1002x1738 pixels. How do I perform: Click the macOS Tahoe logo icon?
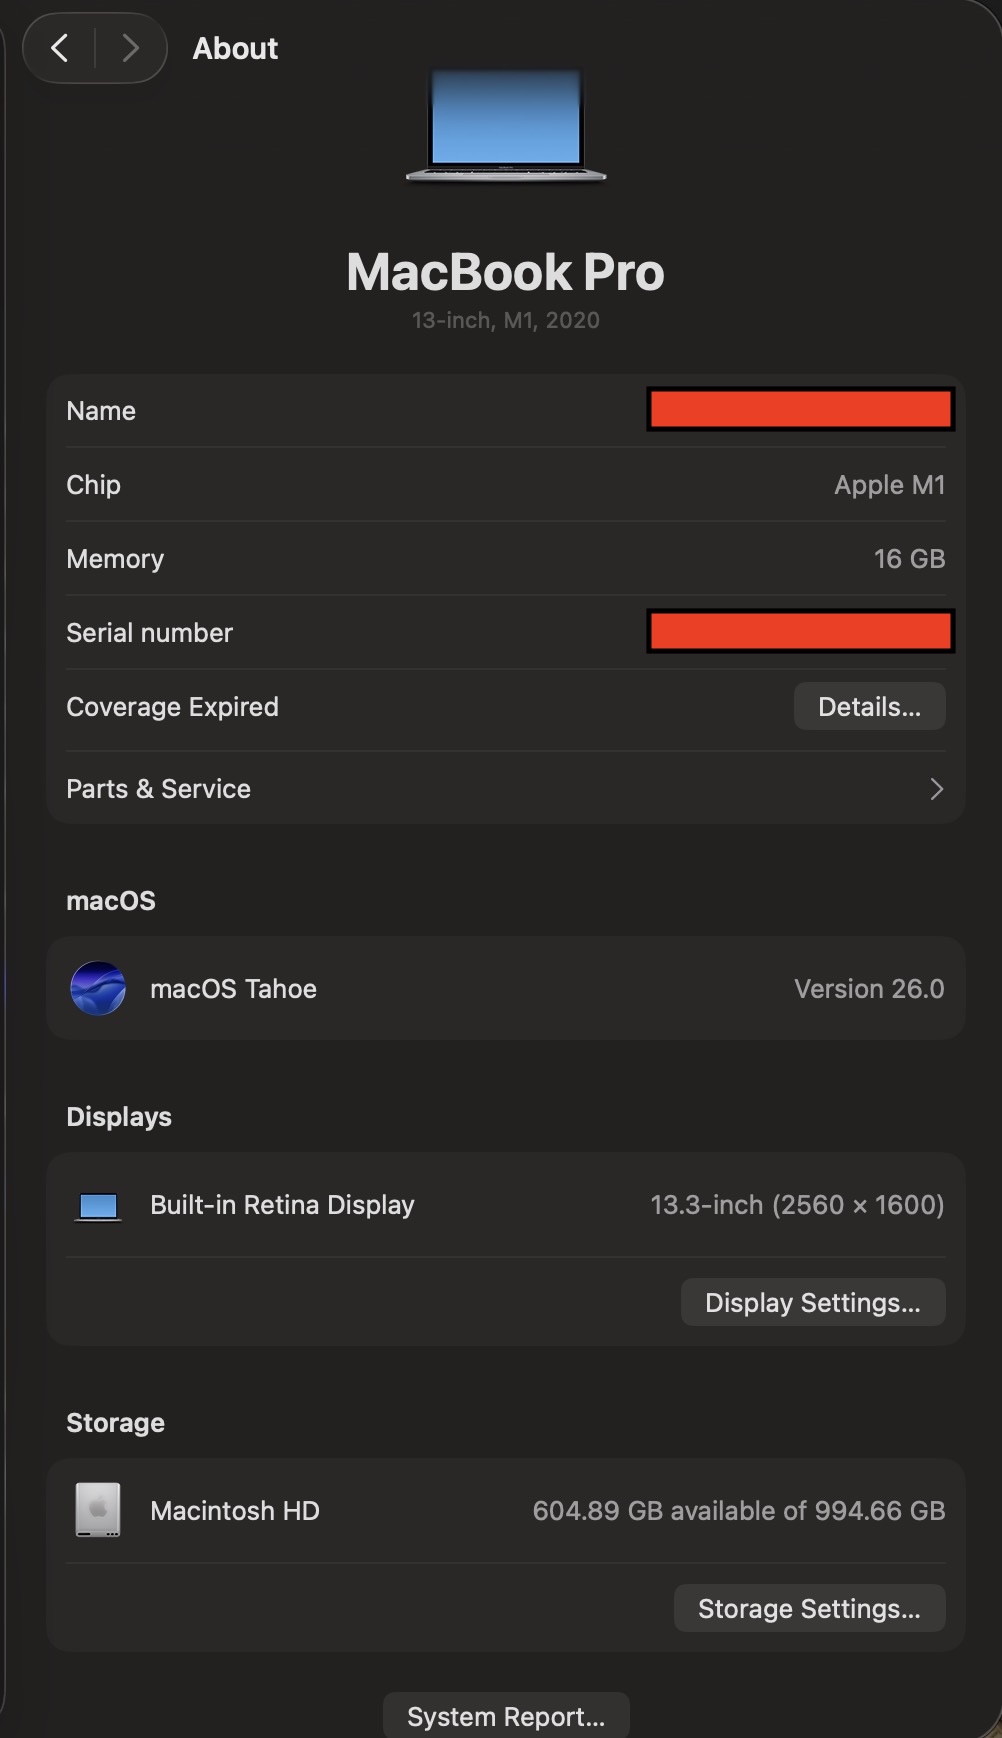[98, 988]
